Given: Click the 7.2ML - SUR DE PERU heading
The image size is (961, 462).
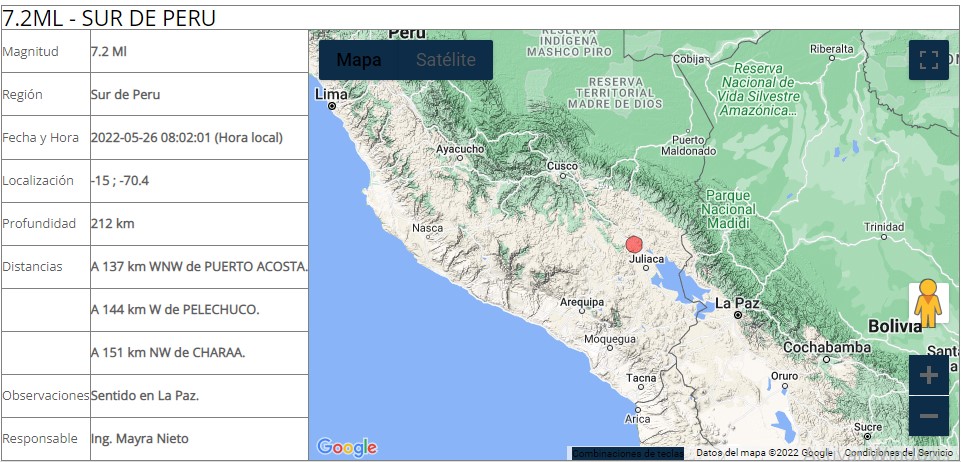Looking at the screenshot, I should point(110,17).
